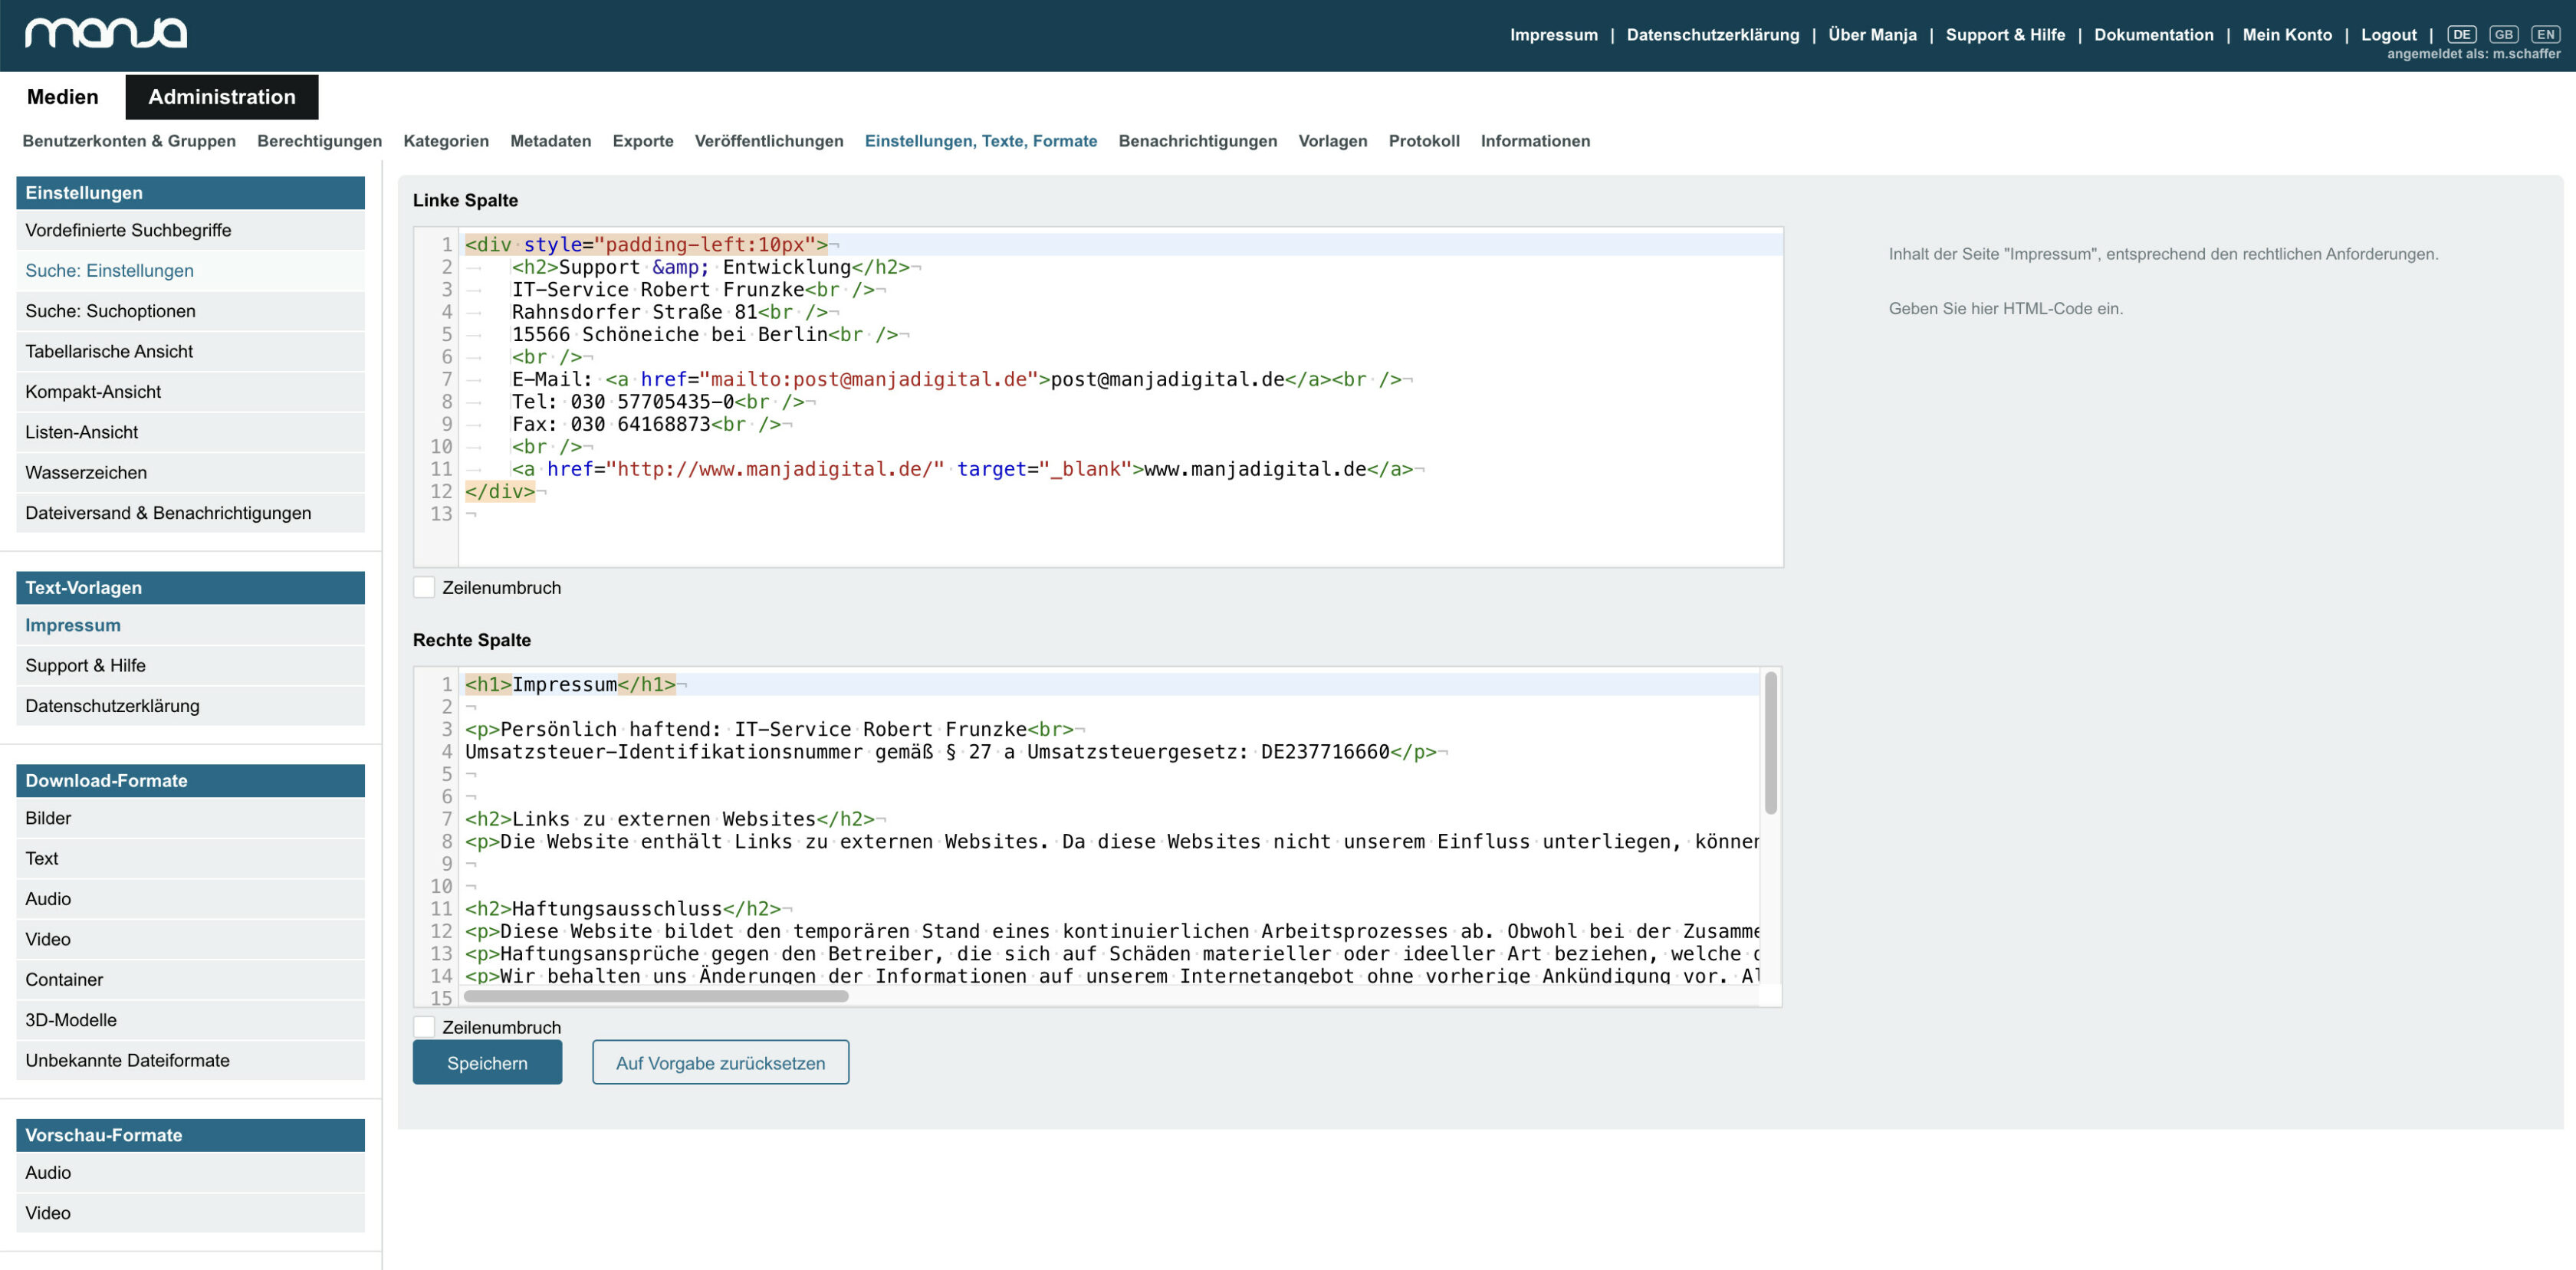Enable Zeilenumbruch for Rechte Spalte
Screen dimensions: 2576x1270
point(424,1027)
